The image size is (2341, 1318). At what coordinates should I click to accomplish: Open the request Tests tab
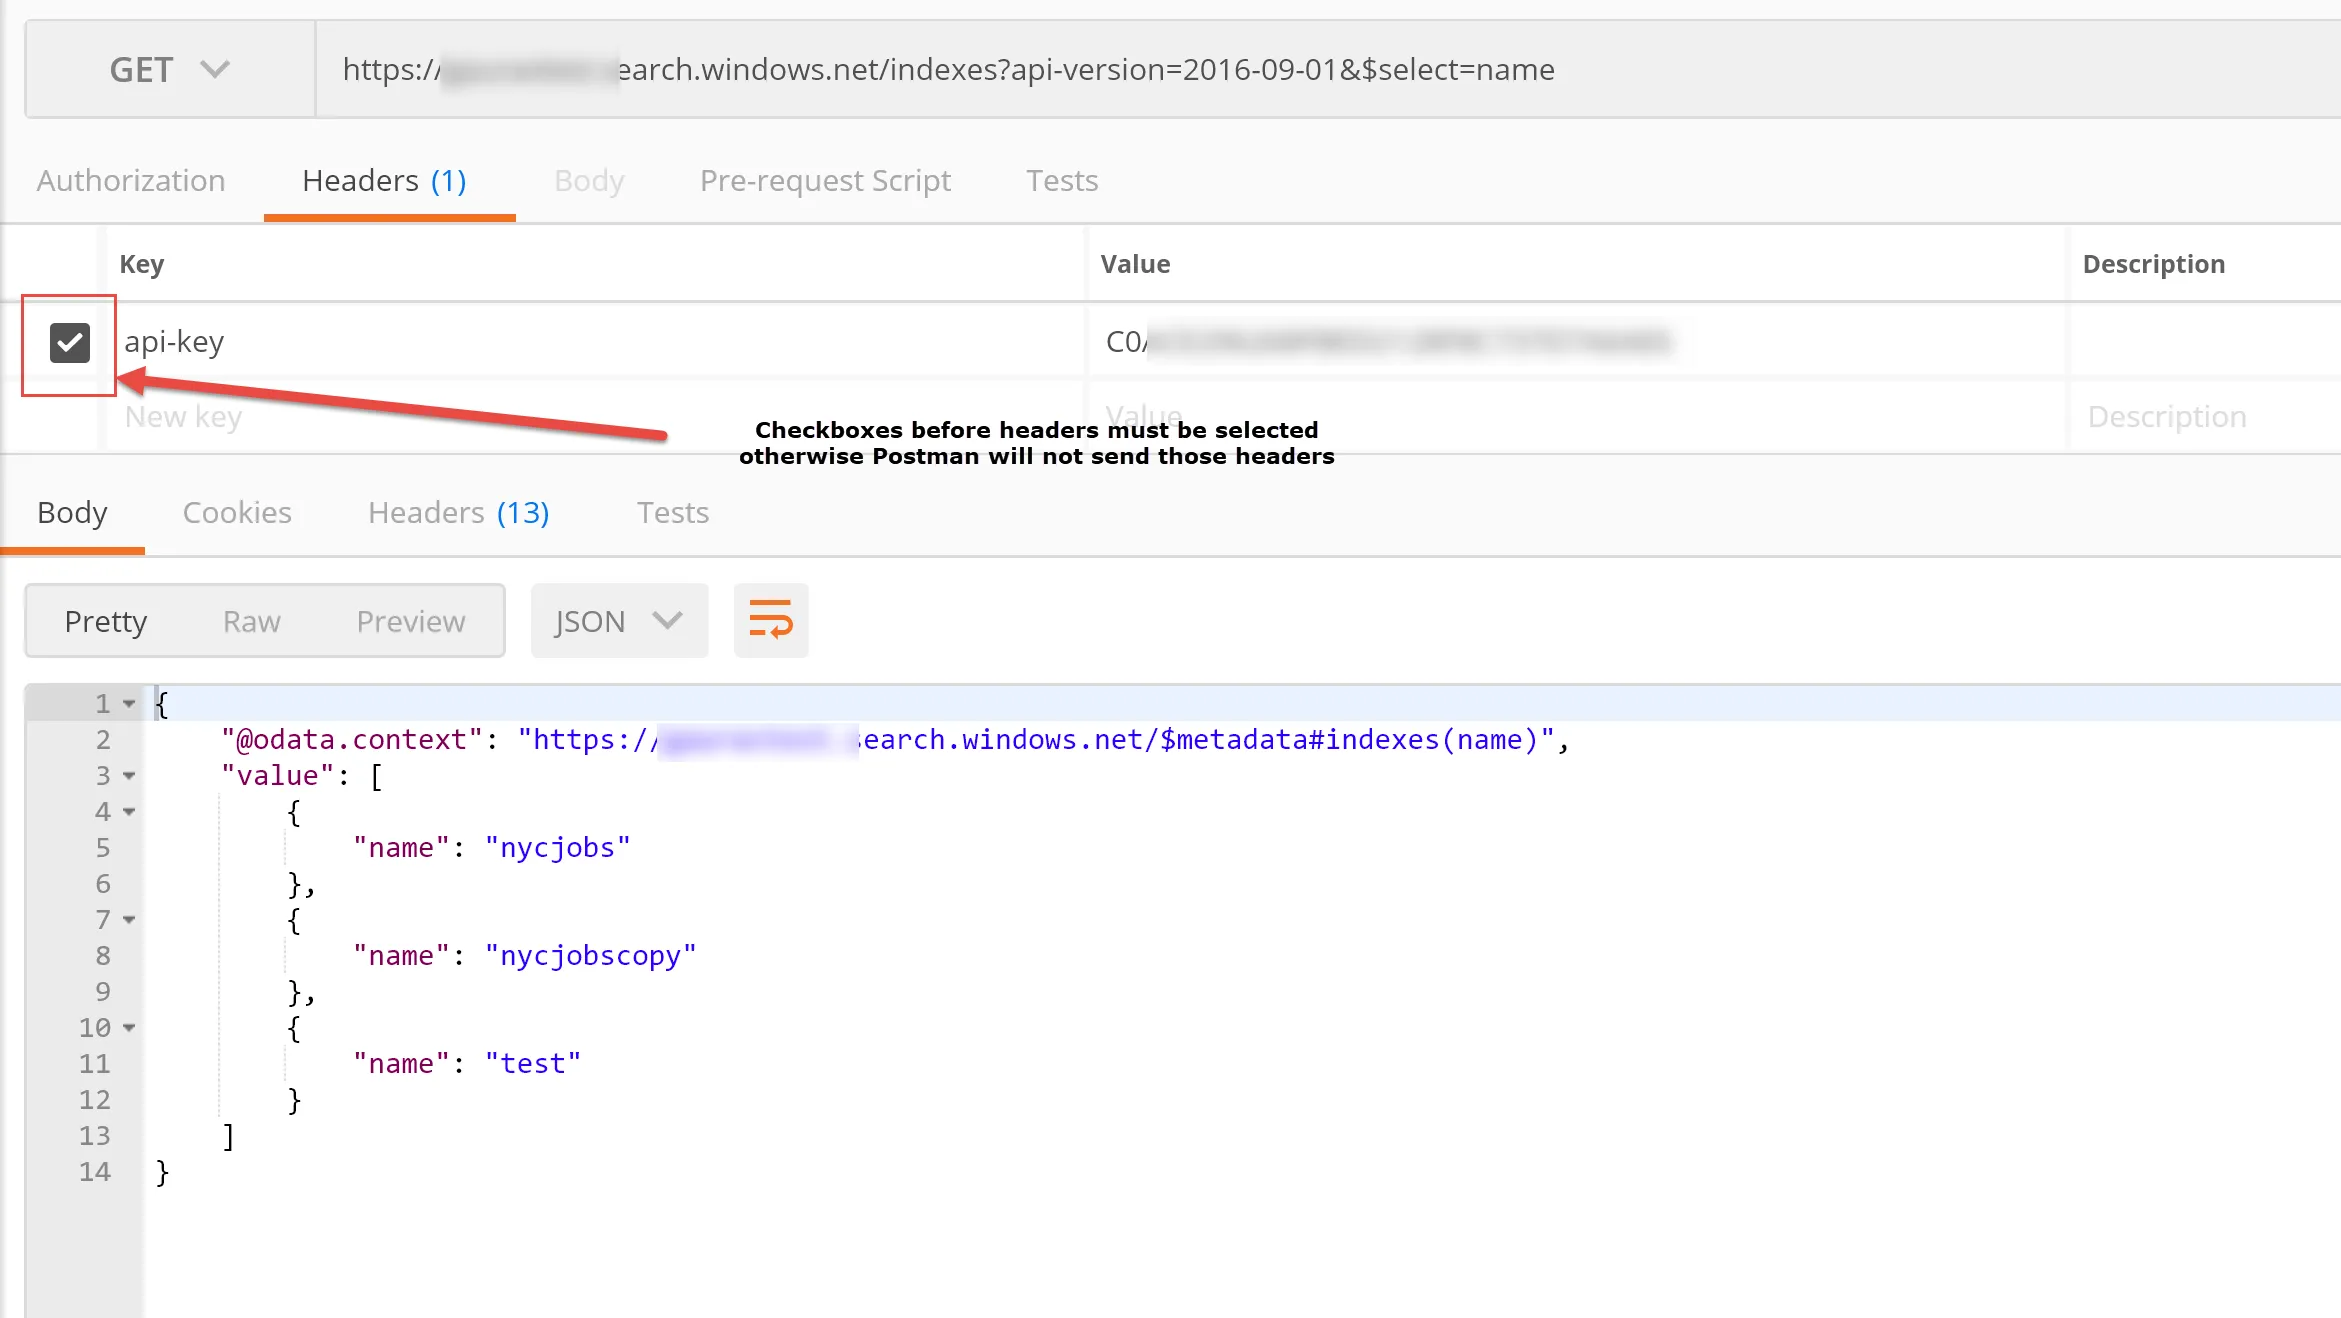1062,181
